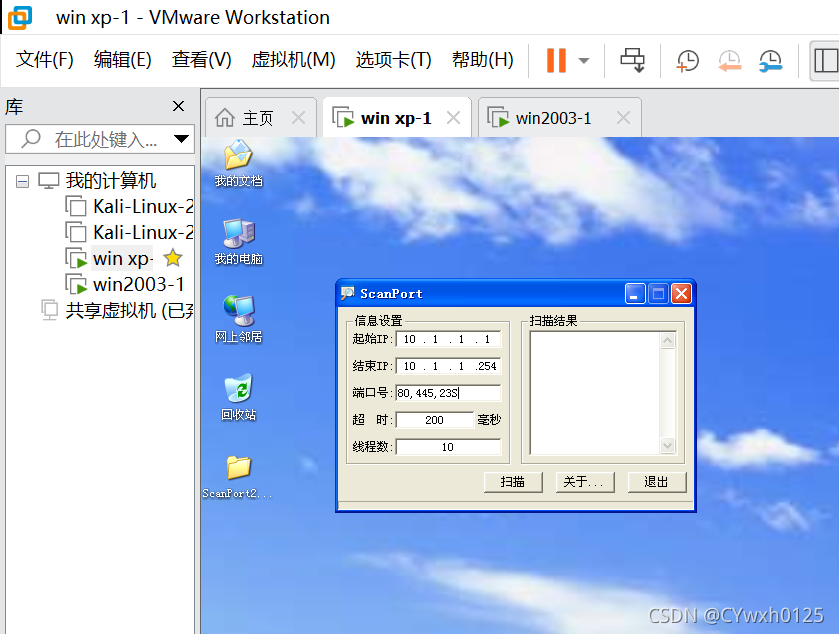Select 我的电脑 desktop icon
The width and height of the screenshot is (839, 634).
[x=238, y=242]
